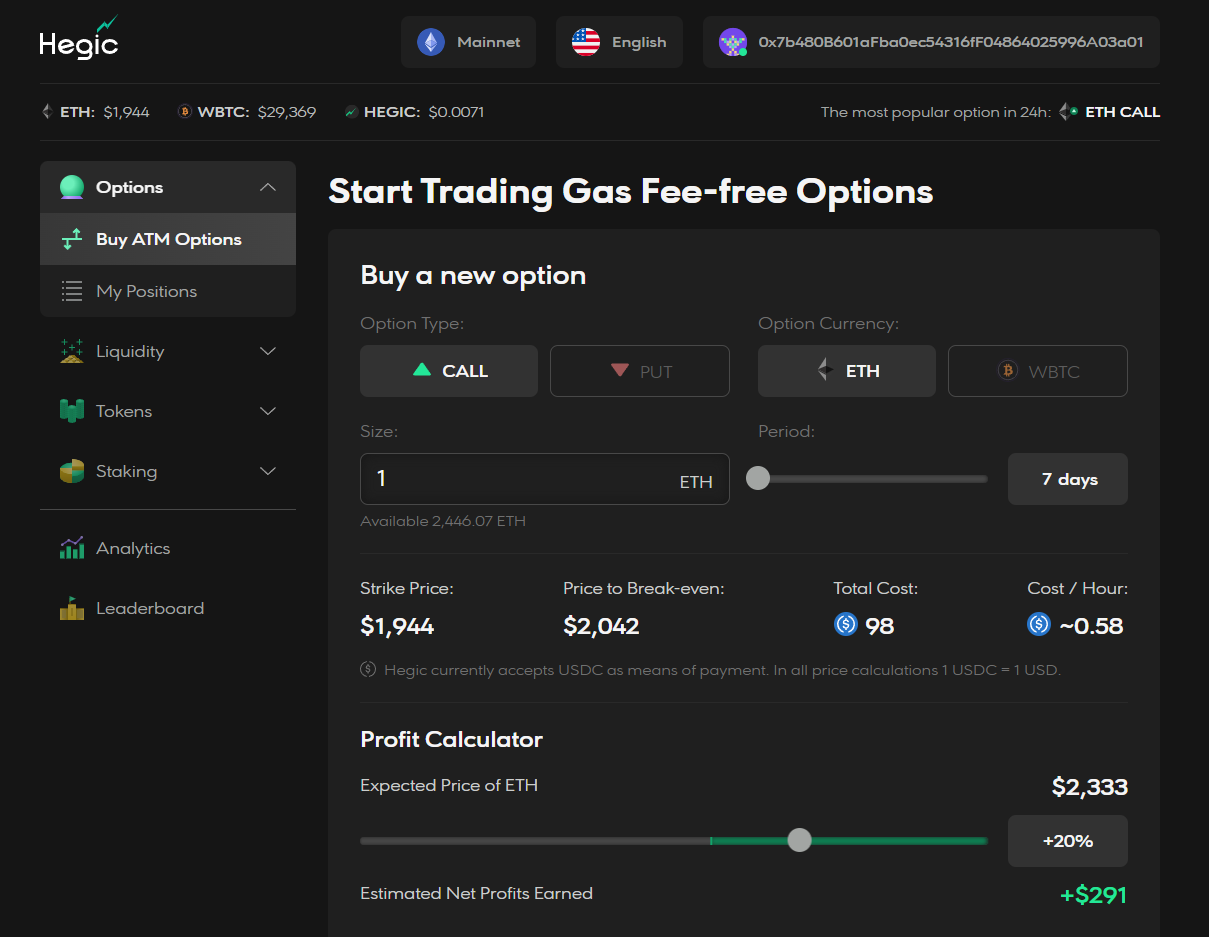Select the PUT option type
Screen dimensions: 1209x937
(x=640, y=371)
